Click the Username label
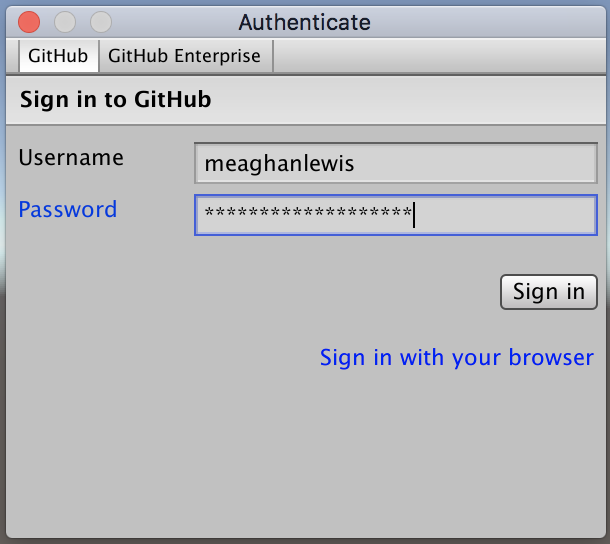Viewport: 610px width, 544px height. click(71, 158)
